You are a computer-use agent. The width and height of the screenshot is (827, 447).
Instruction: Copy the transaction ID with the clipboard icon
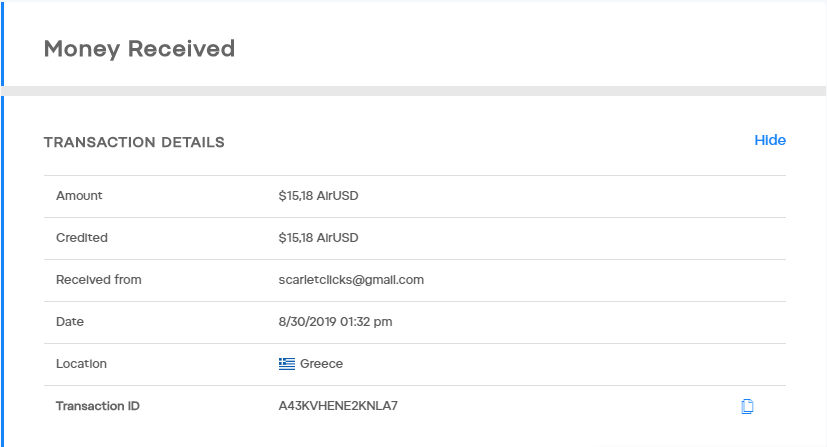point(747,406)
